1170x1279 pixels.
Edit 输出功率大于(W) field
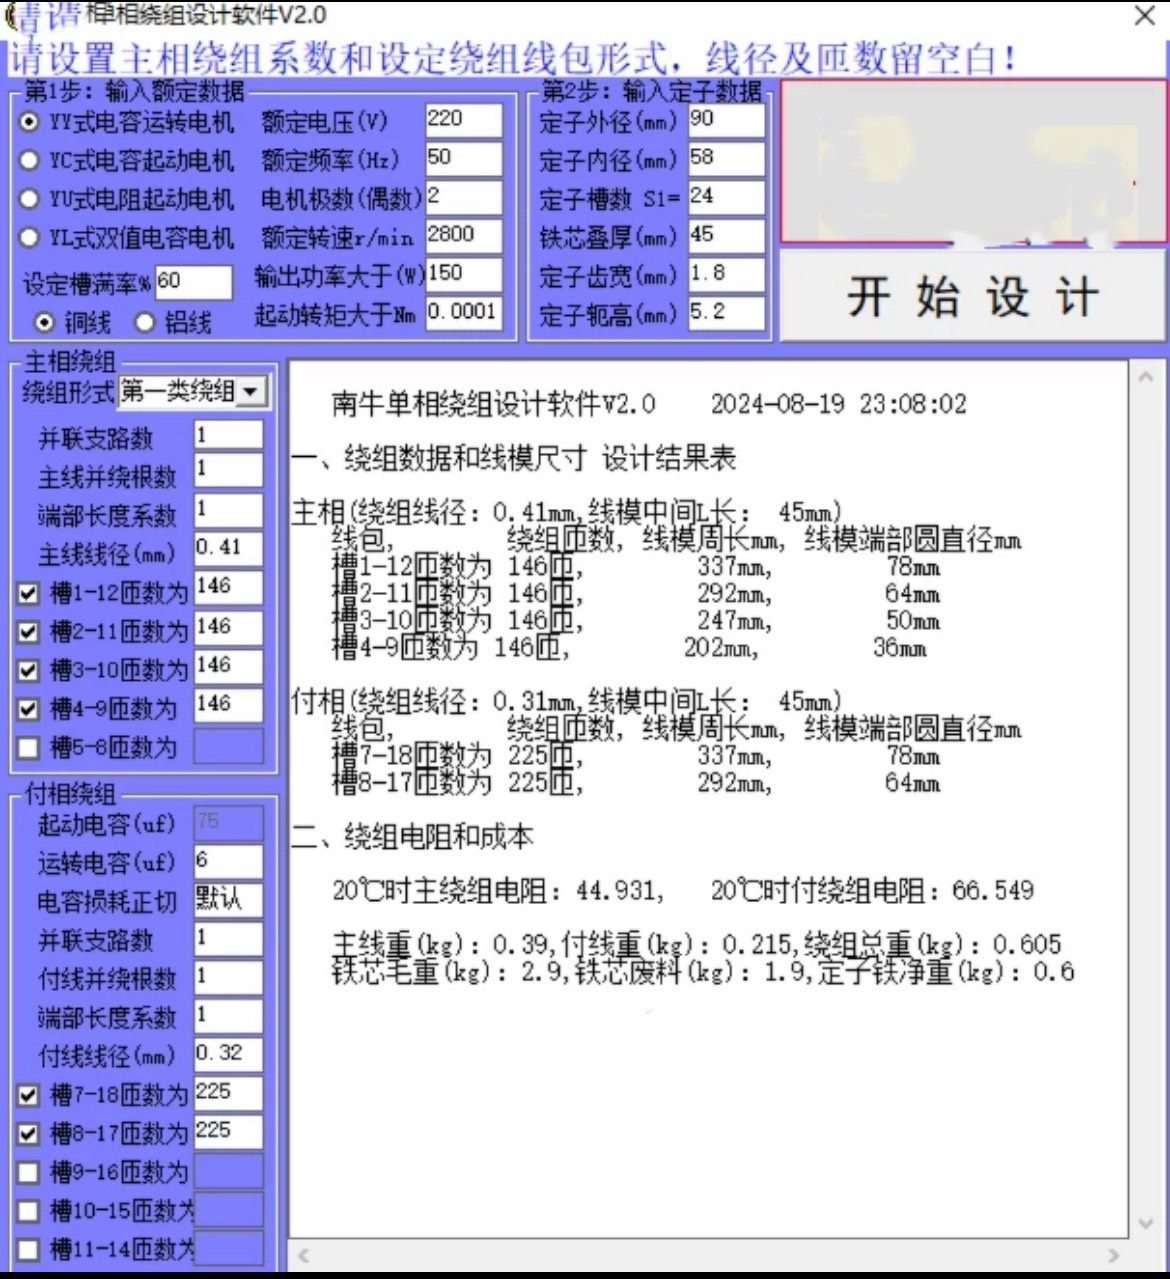[x=463, y=274]
